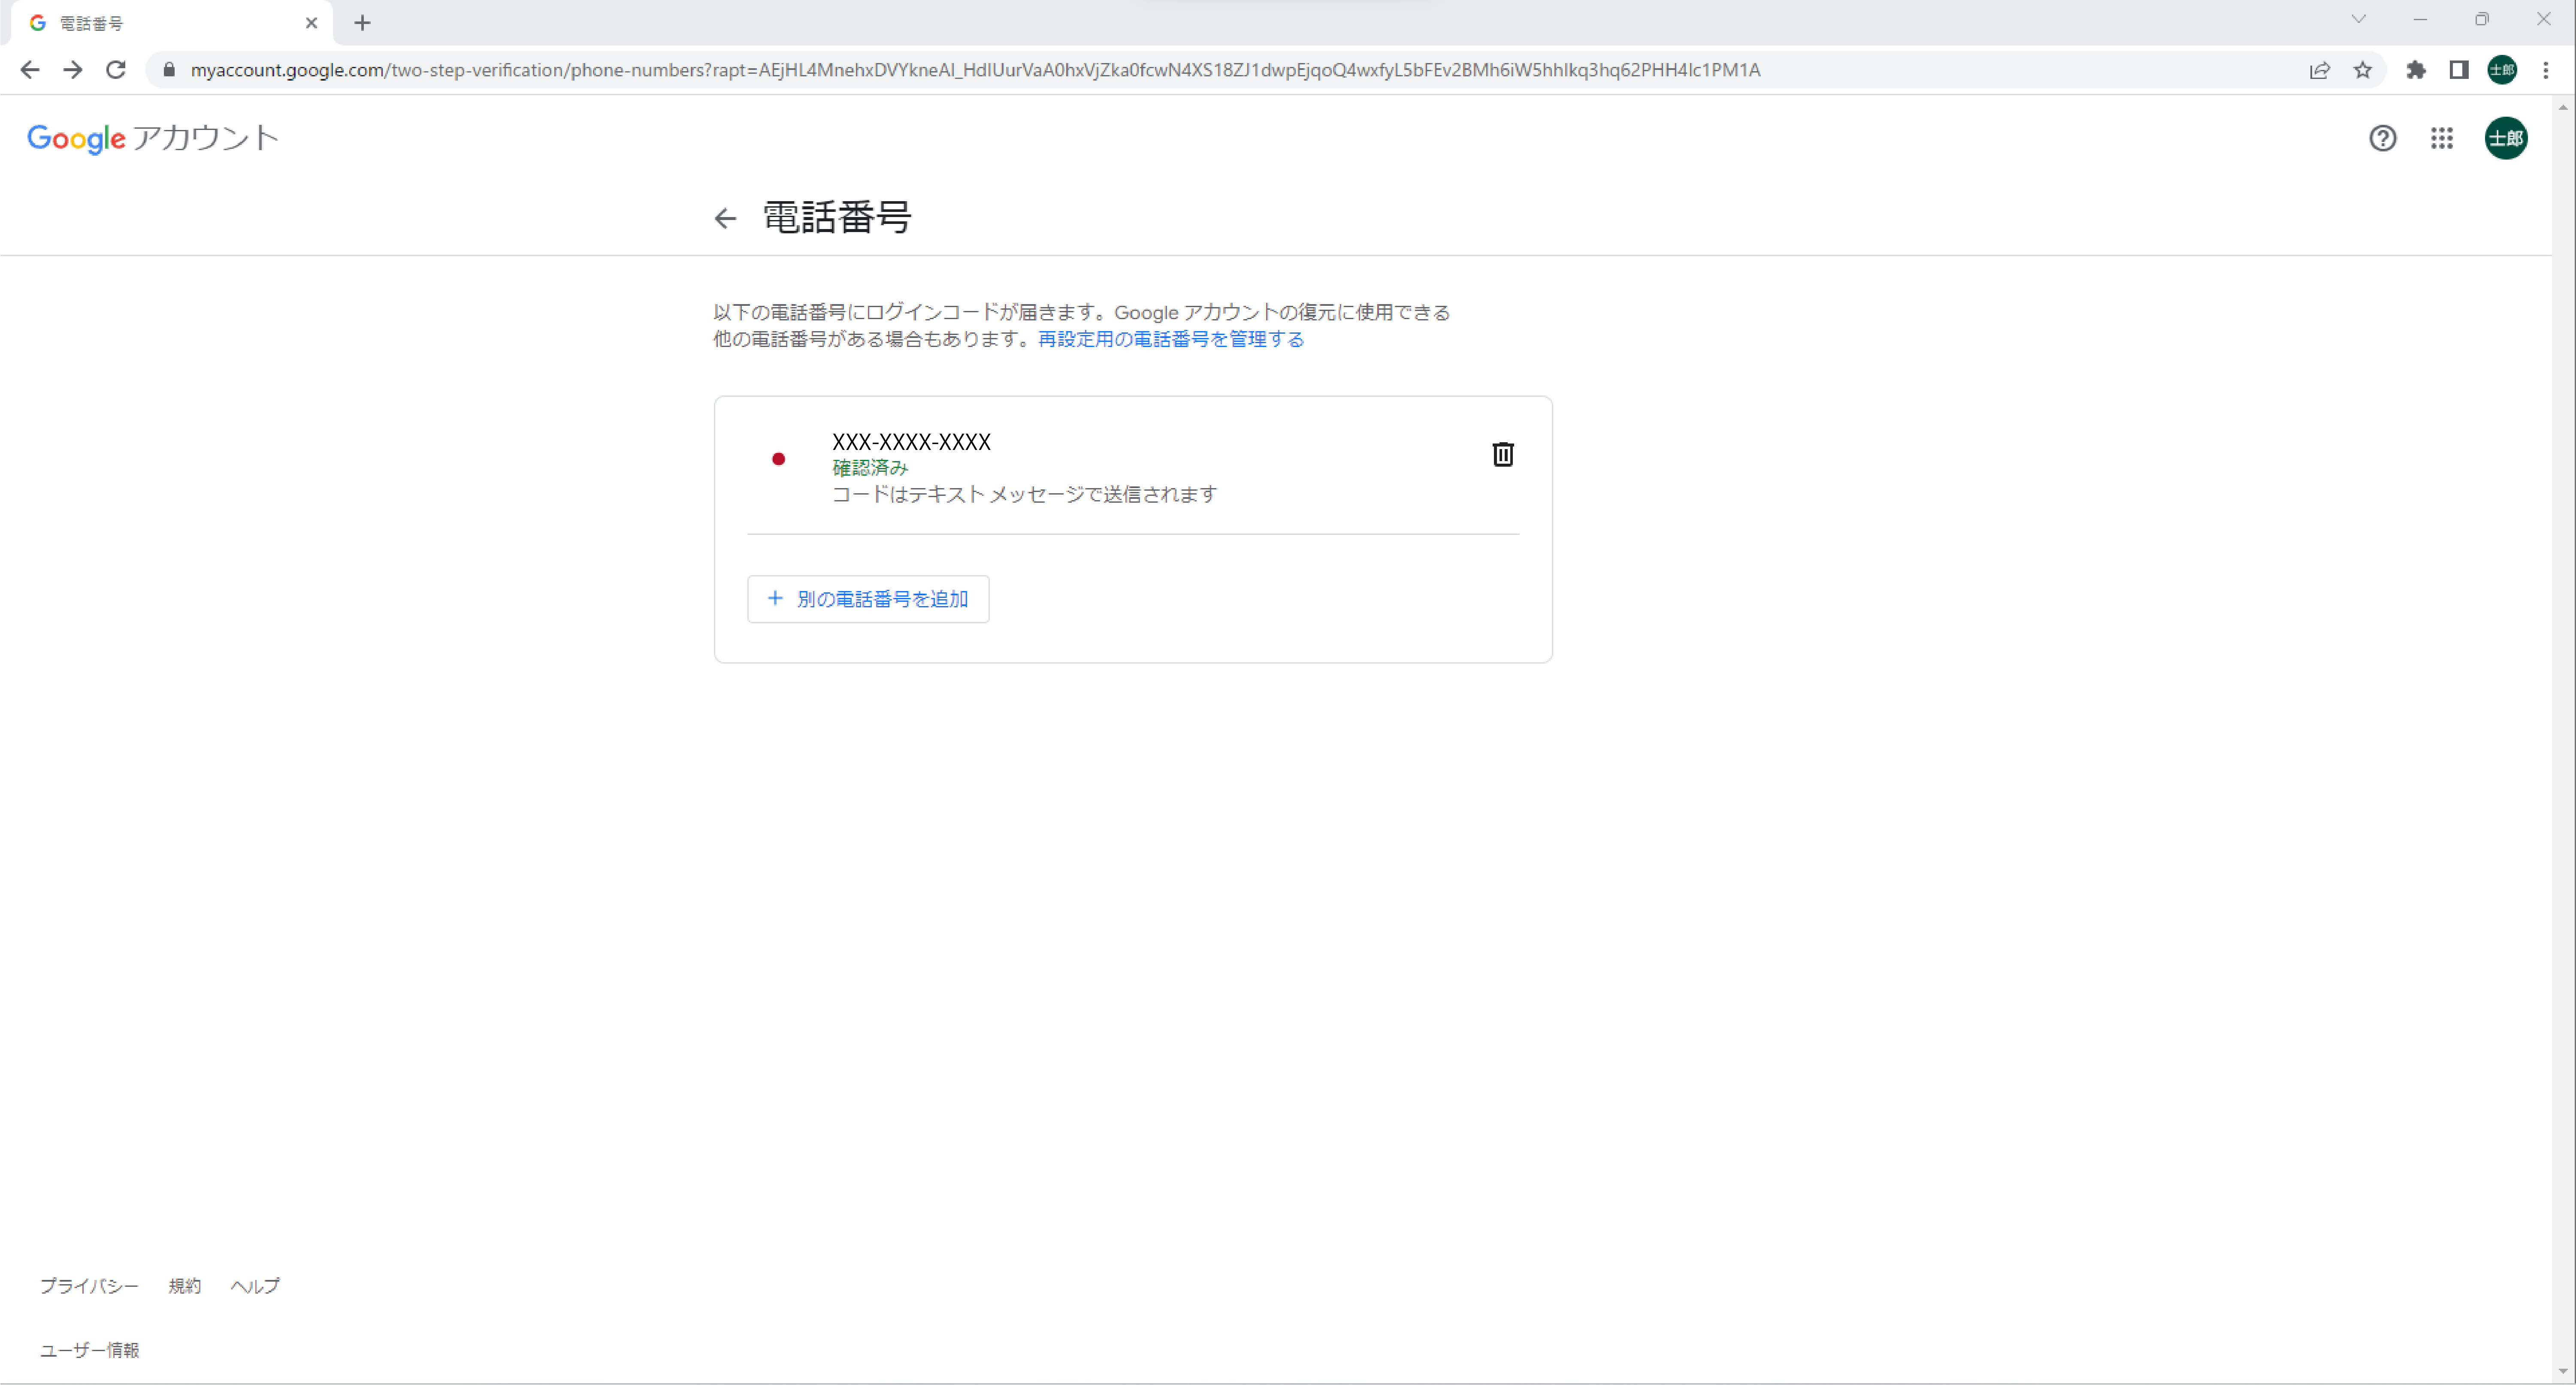View site info lock icon
Image resolution: width=2576 pixels, height=1385 pixels.
pyautogui.click(x=169, y=70)
